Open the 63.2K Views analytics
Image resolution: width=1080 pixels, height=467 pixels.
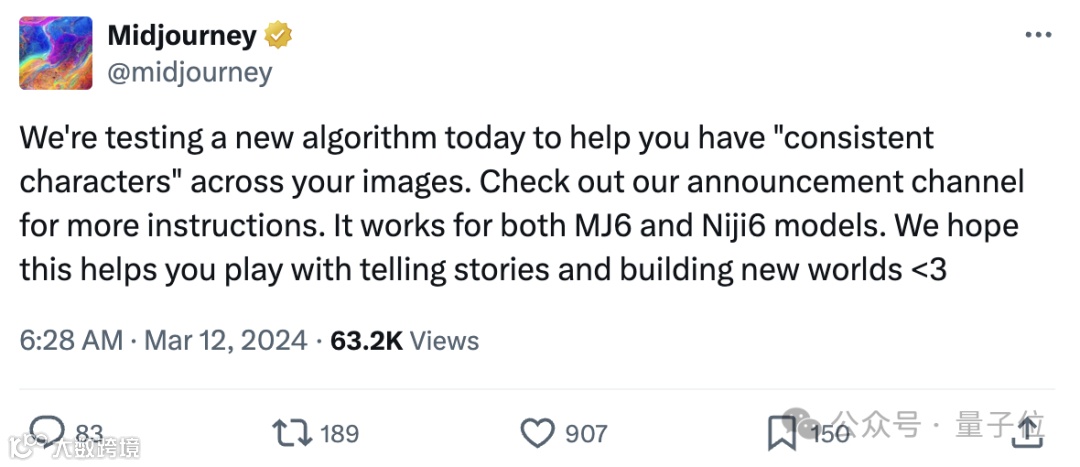click(x=405, y=340)
